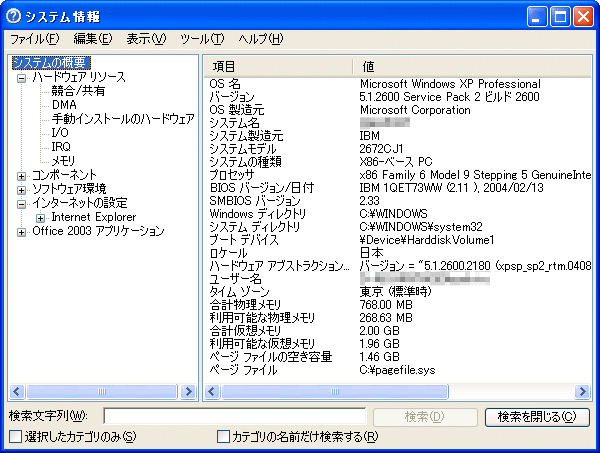Click details pane right scroll arrow

pyautogui.click(x=582, y=392)
